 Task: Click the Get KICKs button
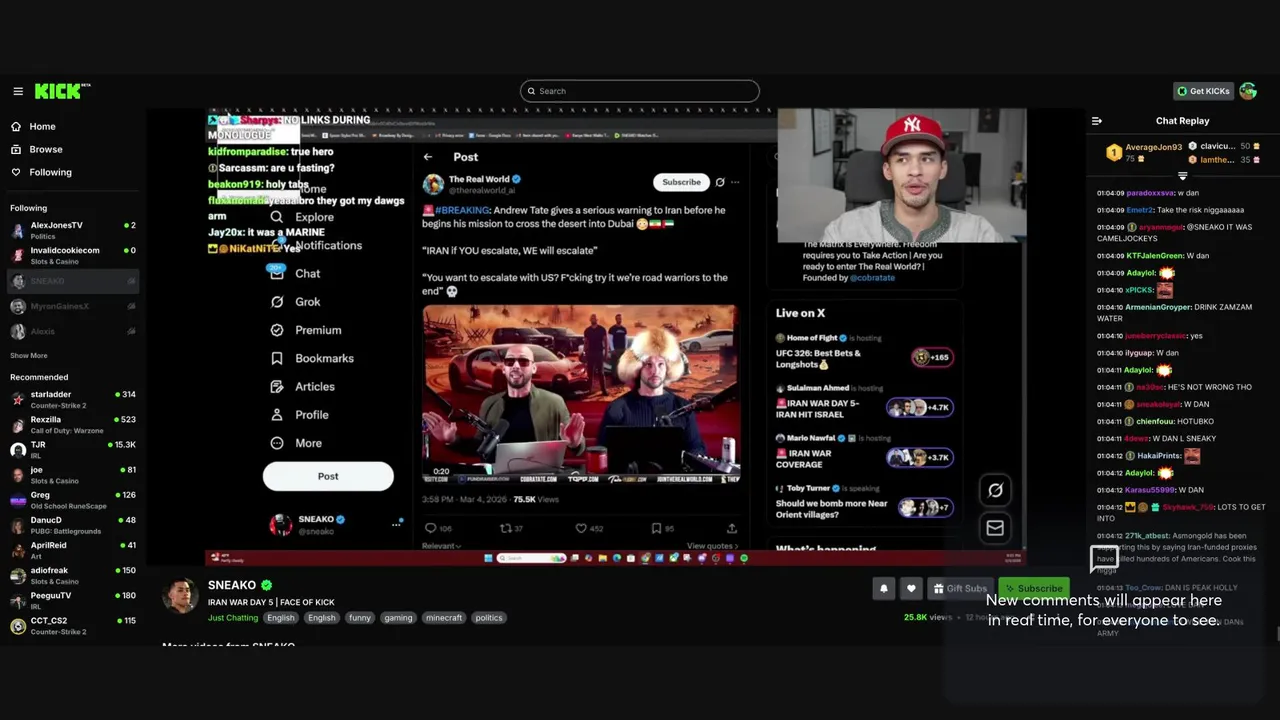click(1203, 91)
